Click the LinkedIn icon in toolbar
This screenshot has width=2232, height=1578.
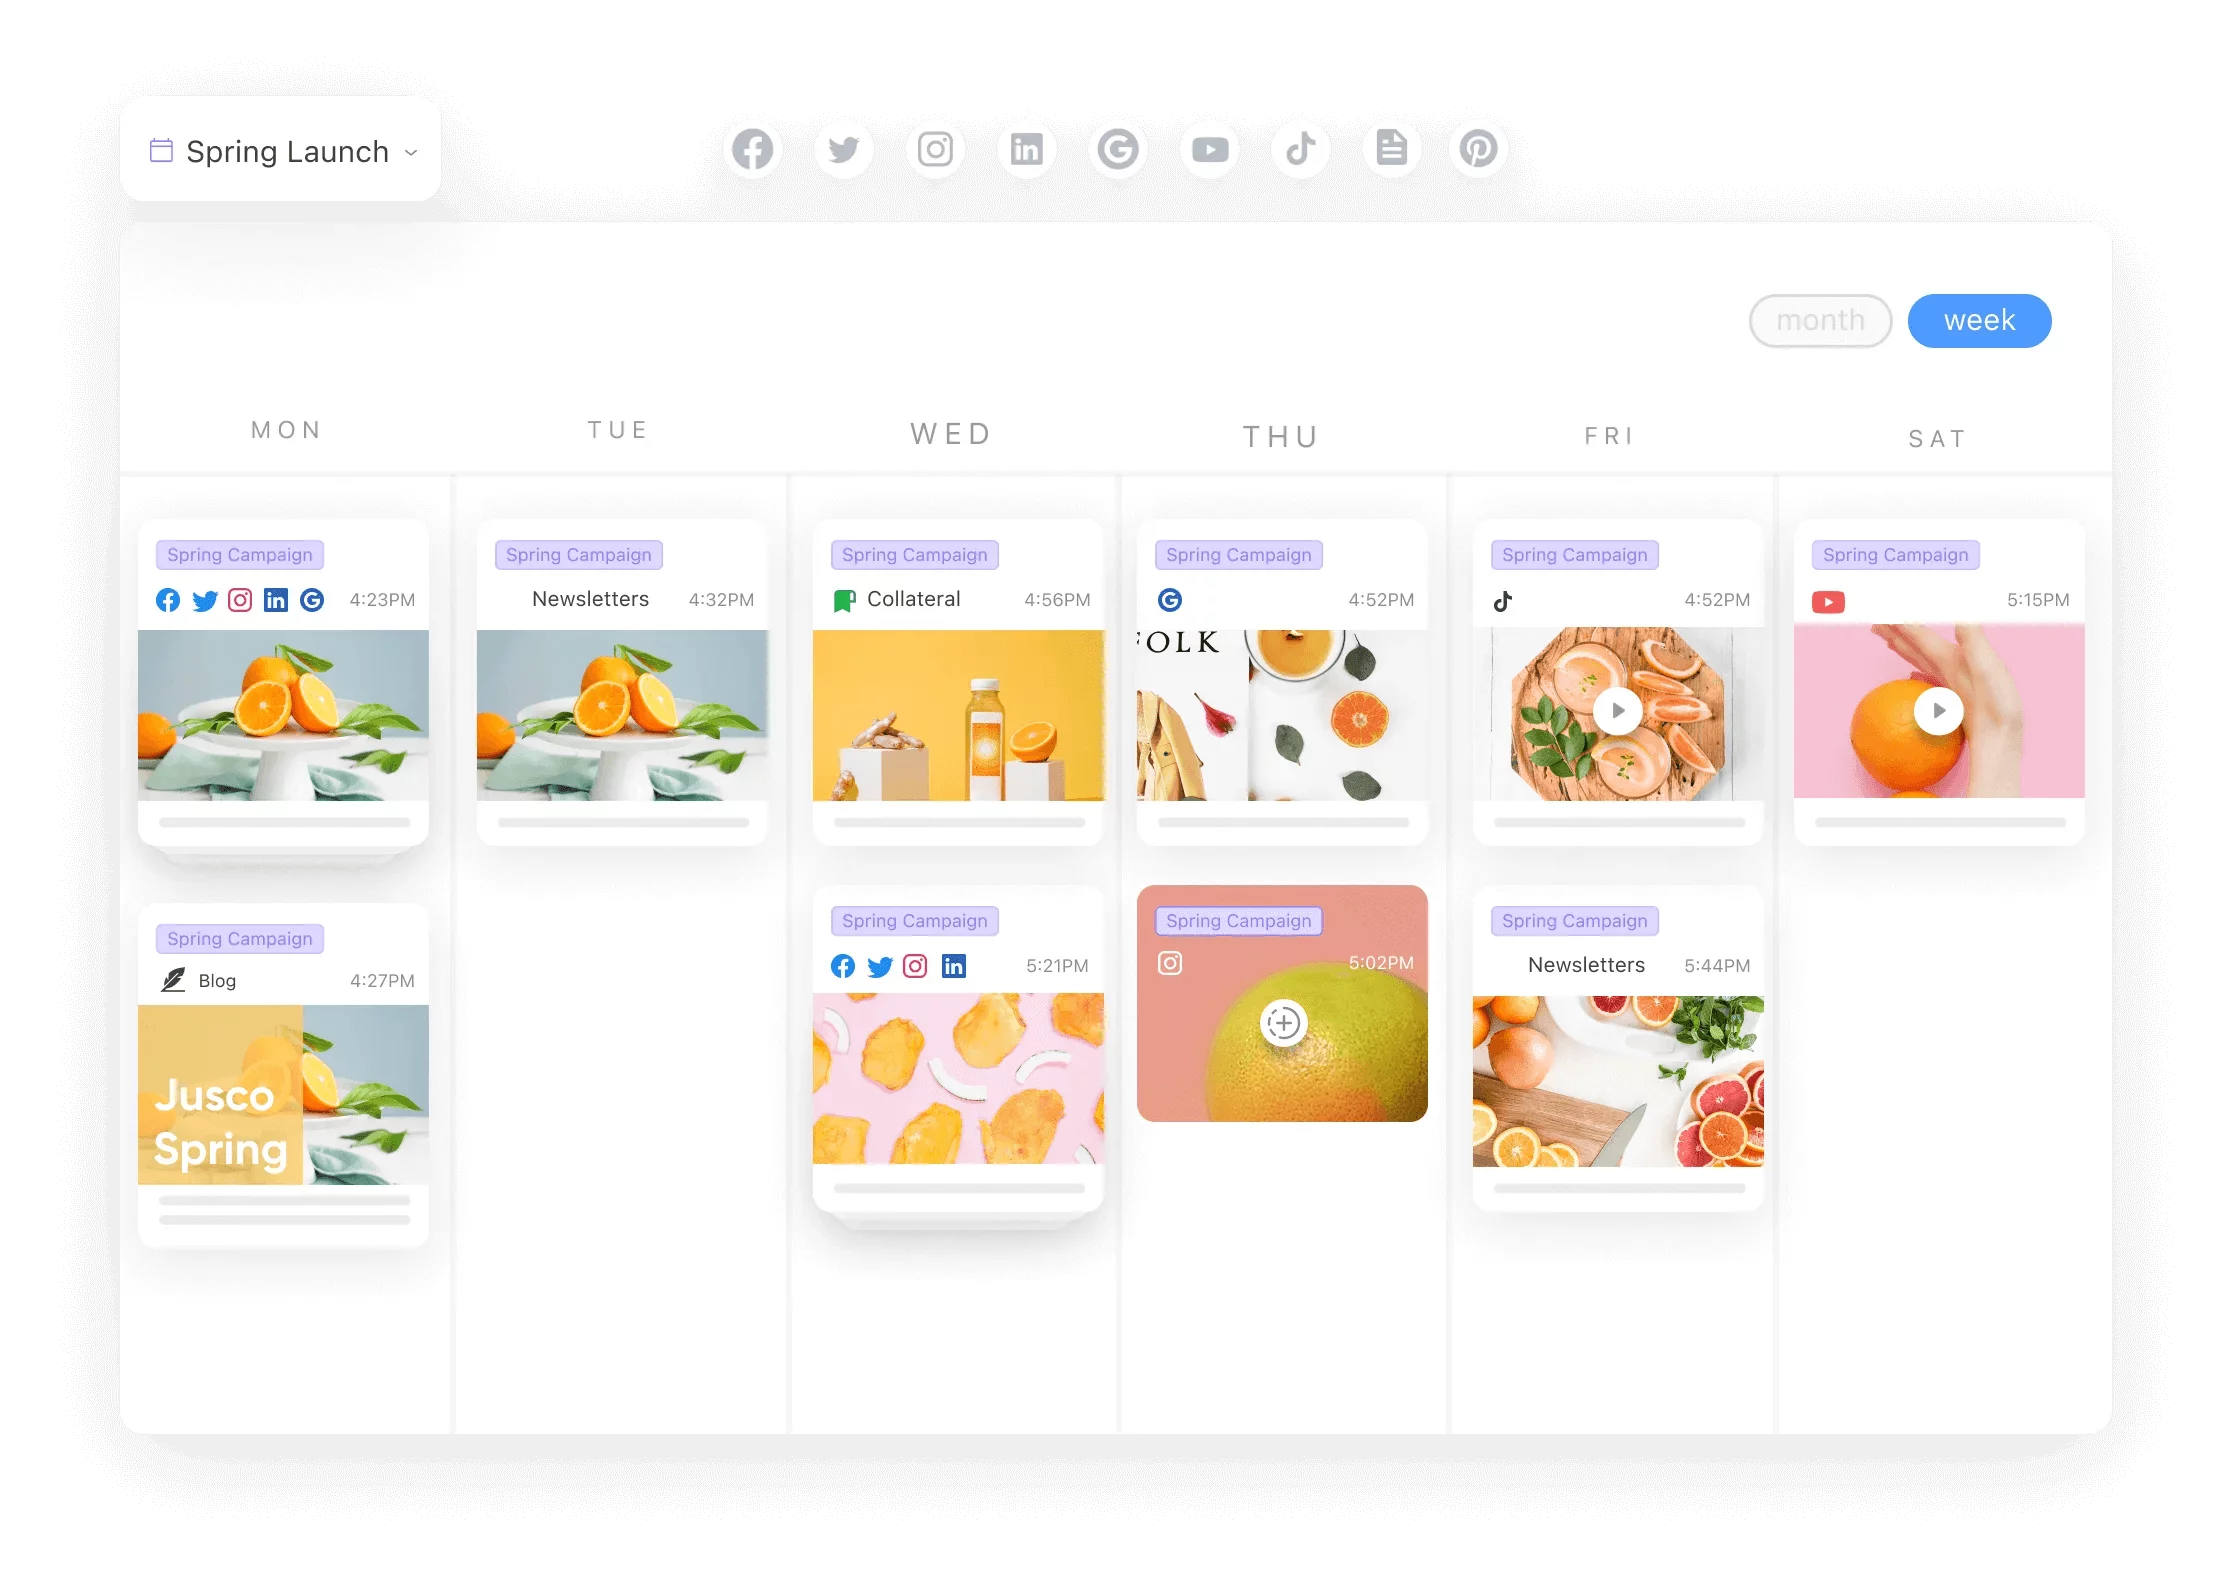[x=1023, y=149]
